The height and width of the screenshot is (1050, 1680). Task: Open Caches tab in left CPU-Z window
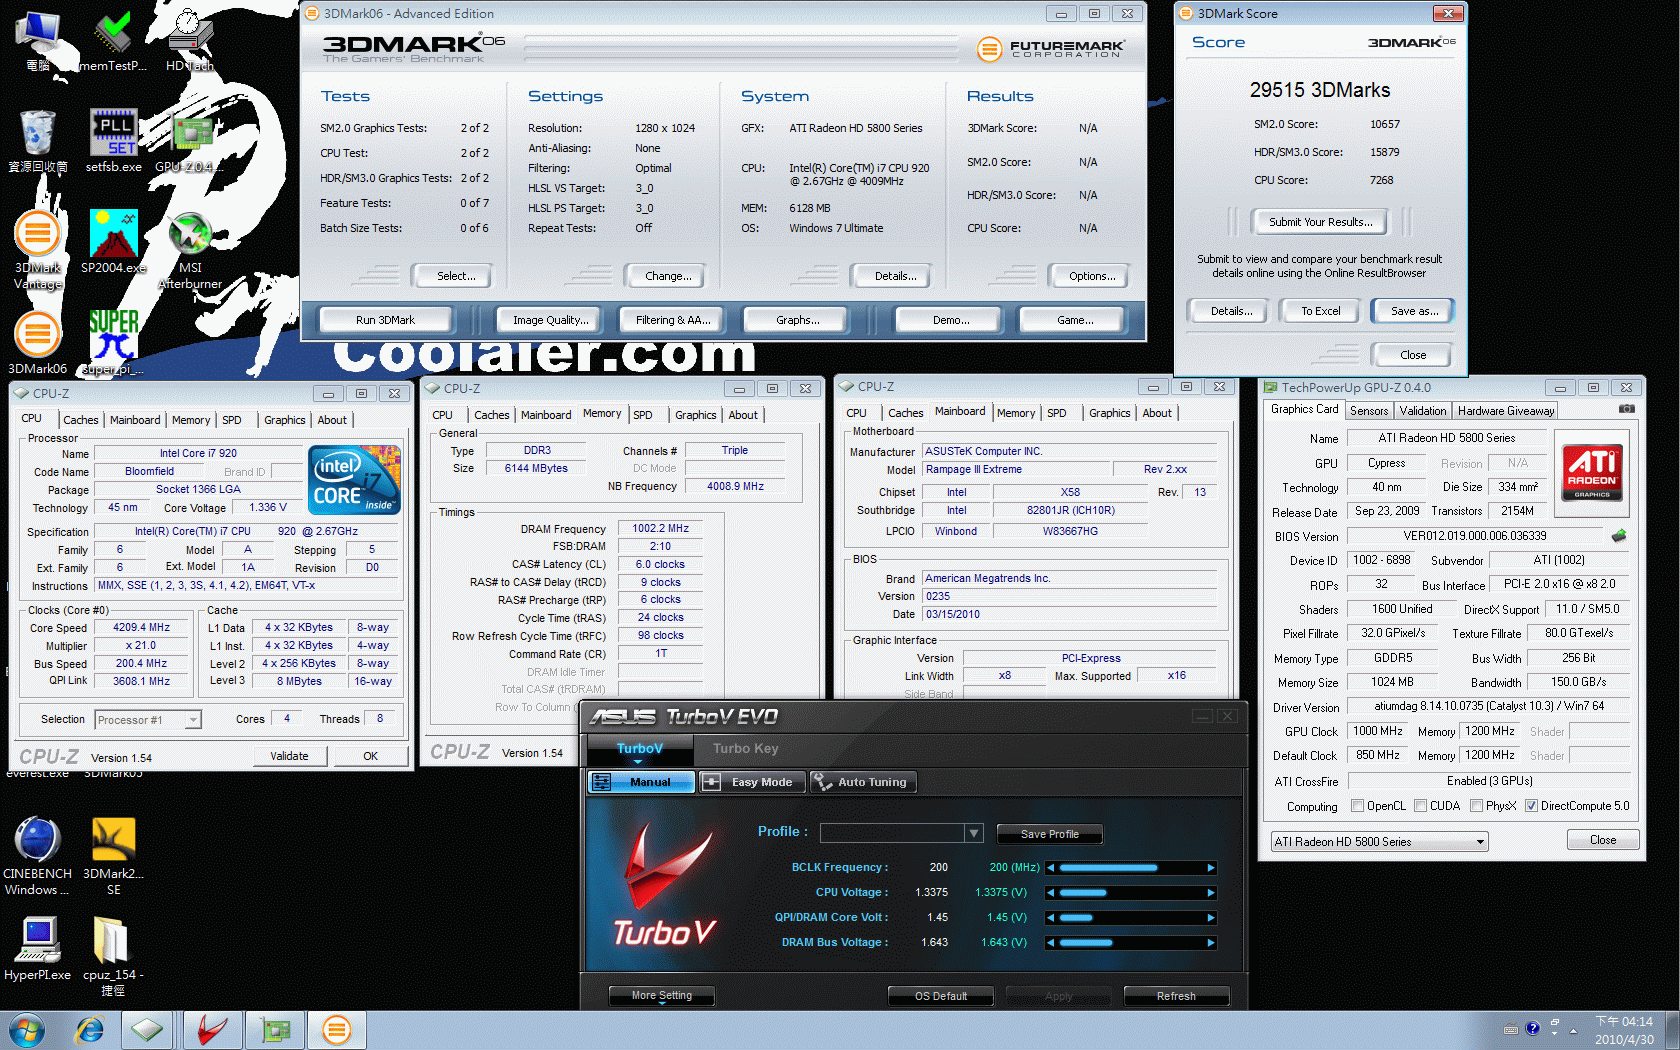81,420
